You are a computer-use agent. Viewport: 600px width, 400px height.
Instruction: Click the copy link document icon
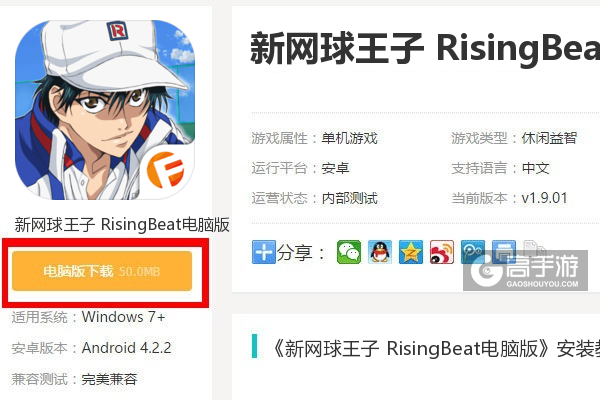coord(534,251)
